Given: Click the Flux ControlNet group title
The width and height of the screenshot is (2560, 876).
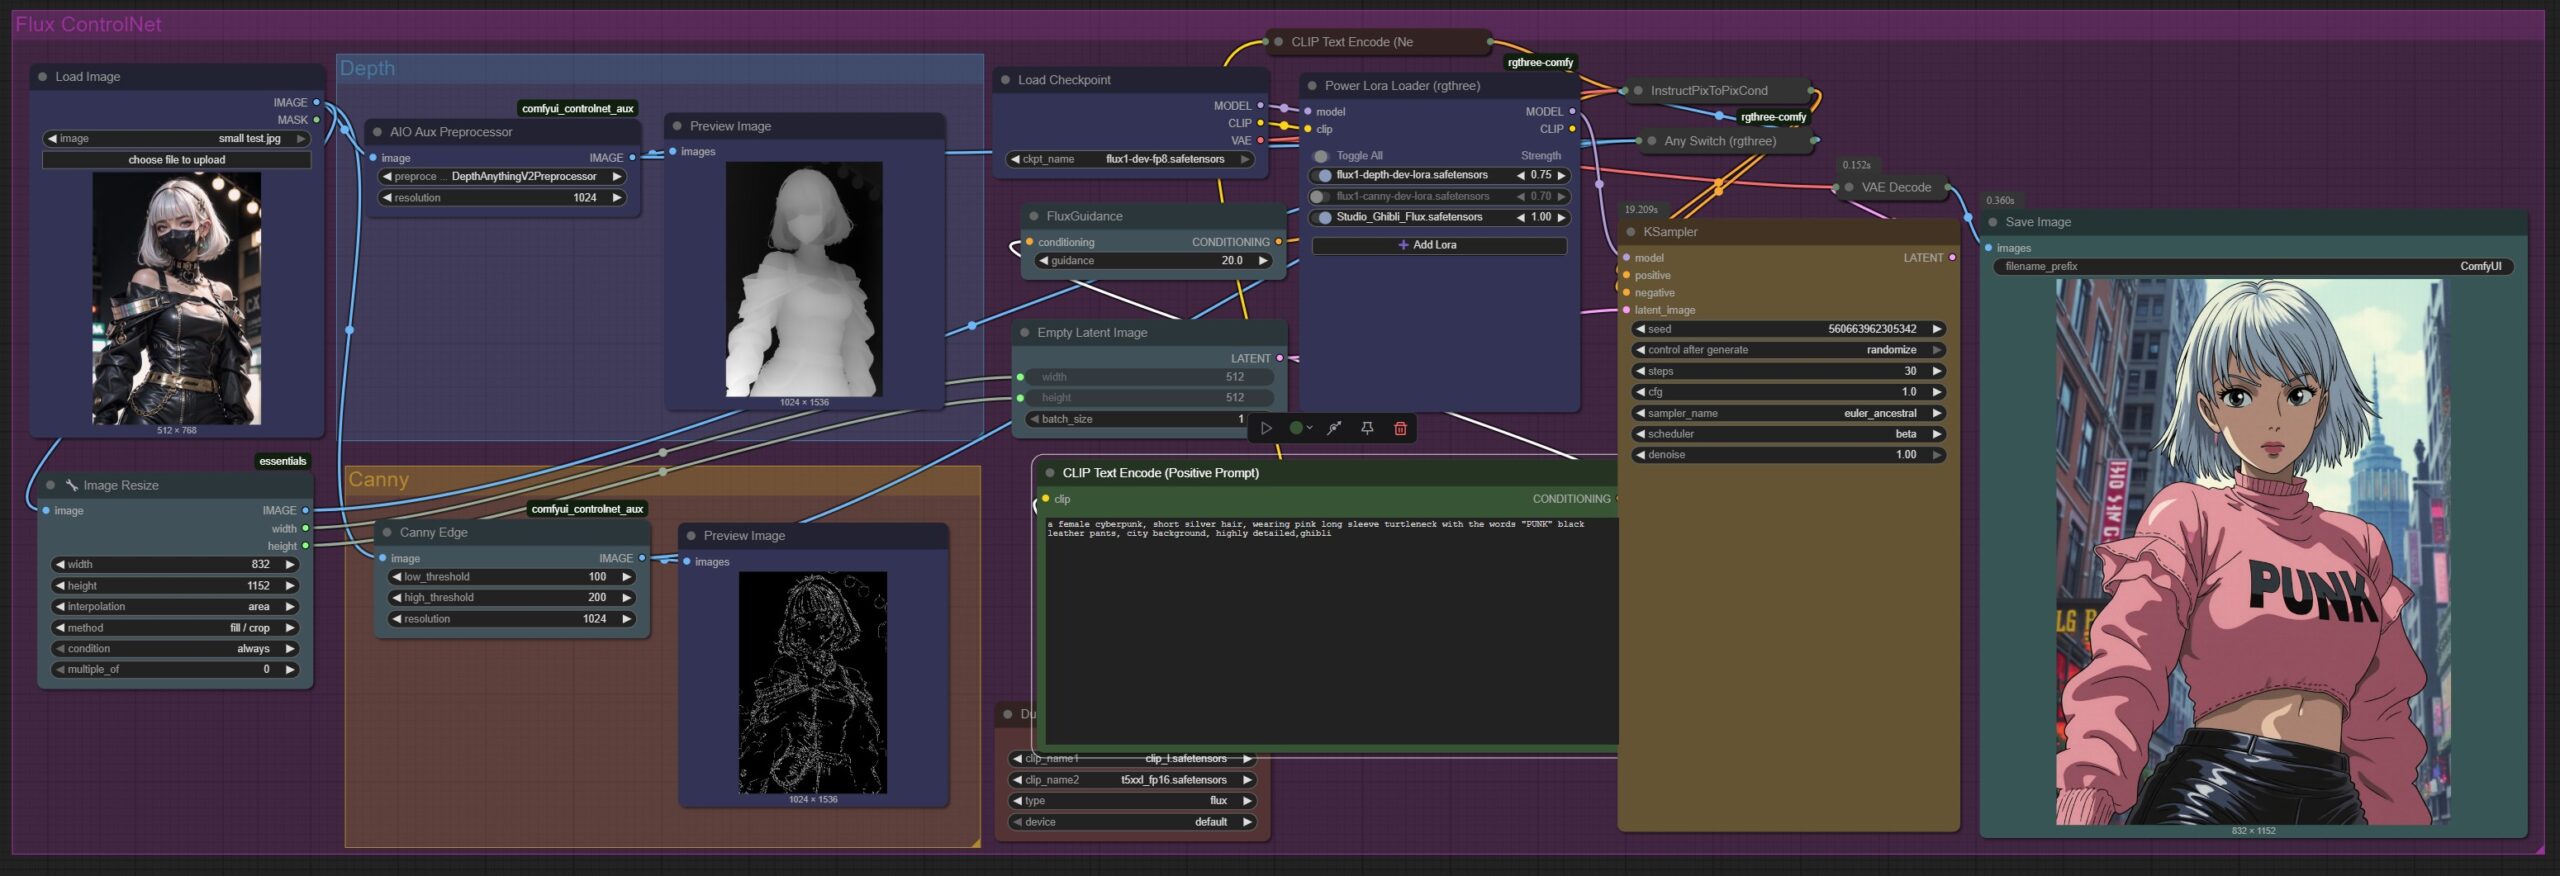Looking at the screenshot, I should click(88, 24).
